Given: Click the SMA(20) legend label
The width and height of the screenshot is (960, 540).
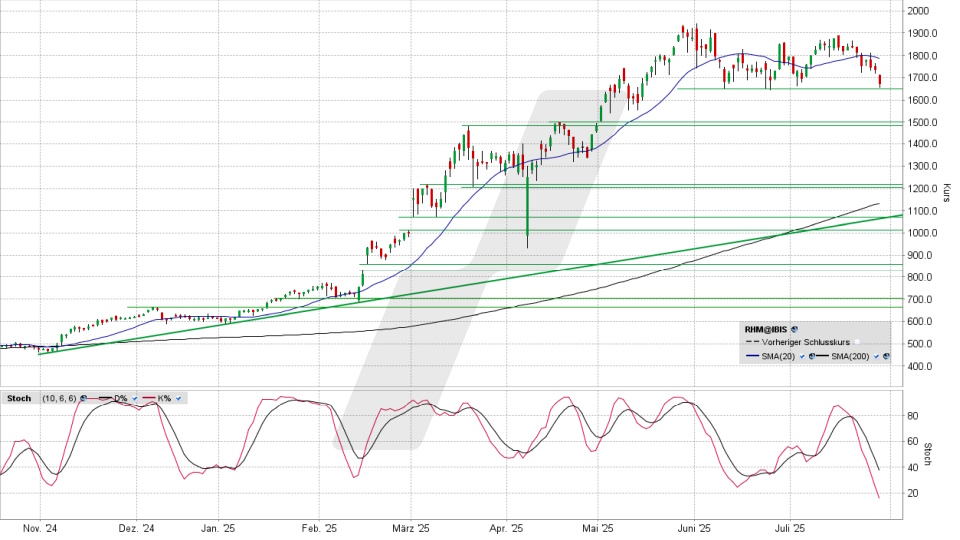Looking at the screenshot, I should 778,356.
